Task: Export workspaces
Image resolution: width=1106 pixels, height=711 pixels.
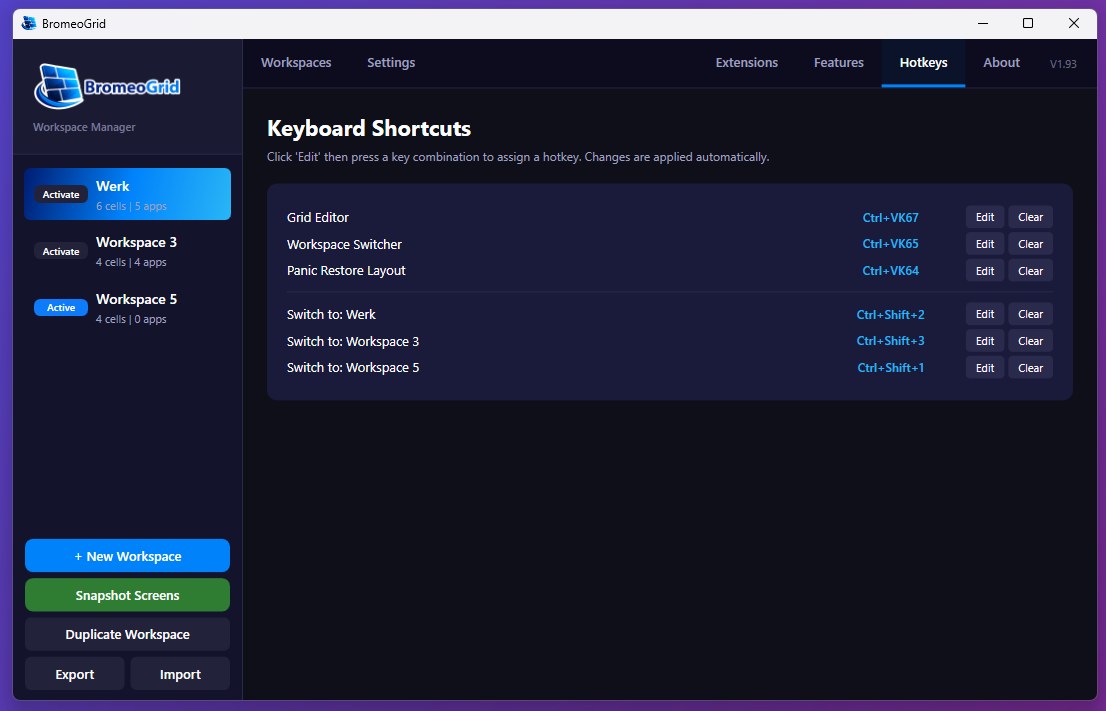Action: coord(74,673)
